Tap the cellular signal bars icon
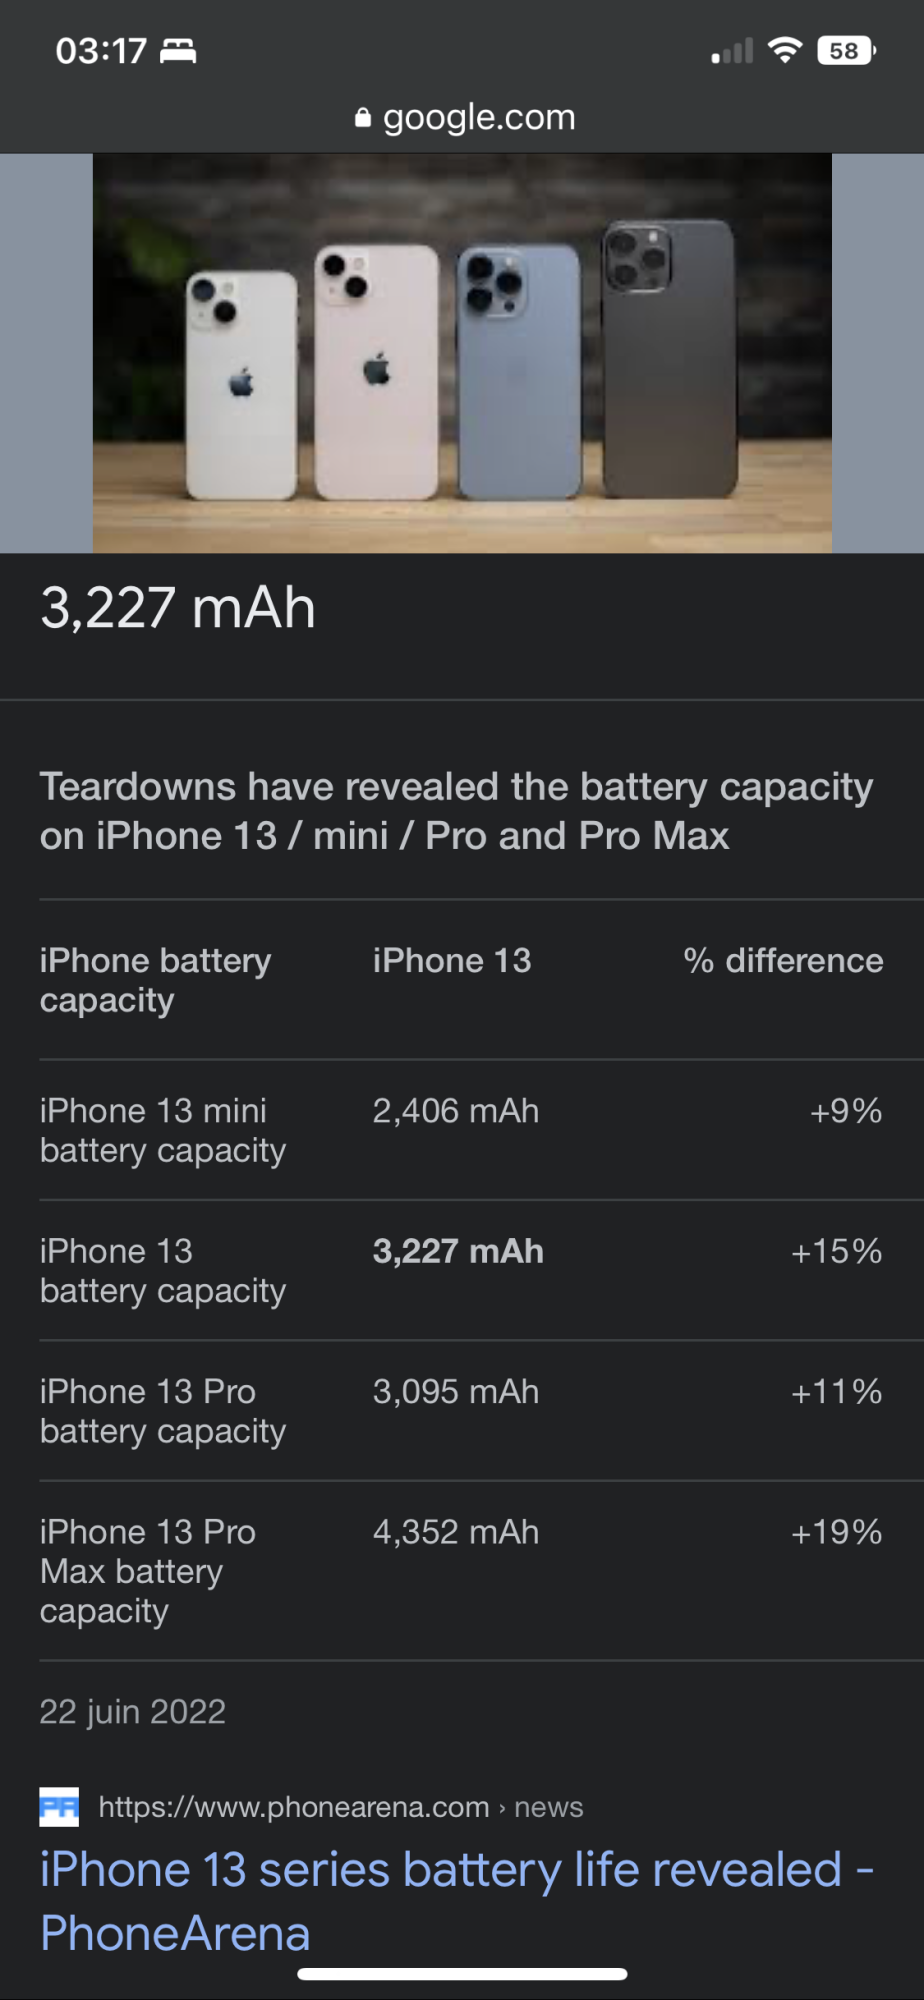The width and height of the screenshot is (924, 2000). click(x=732, y=51)
